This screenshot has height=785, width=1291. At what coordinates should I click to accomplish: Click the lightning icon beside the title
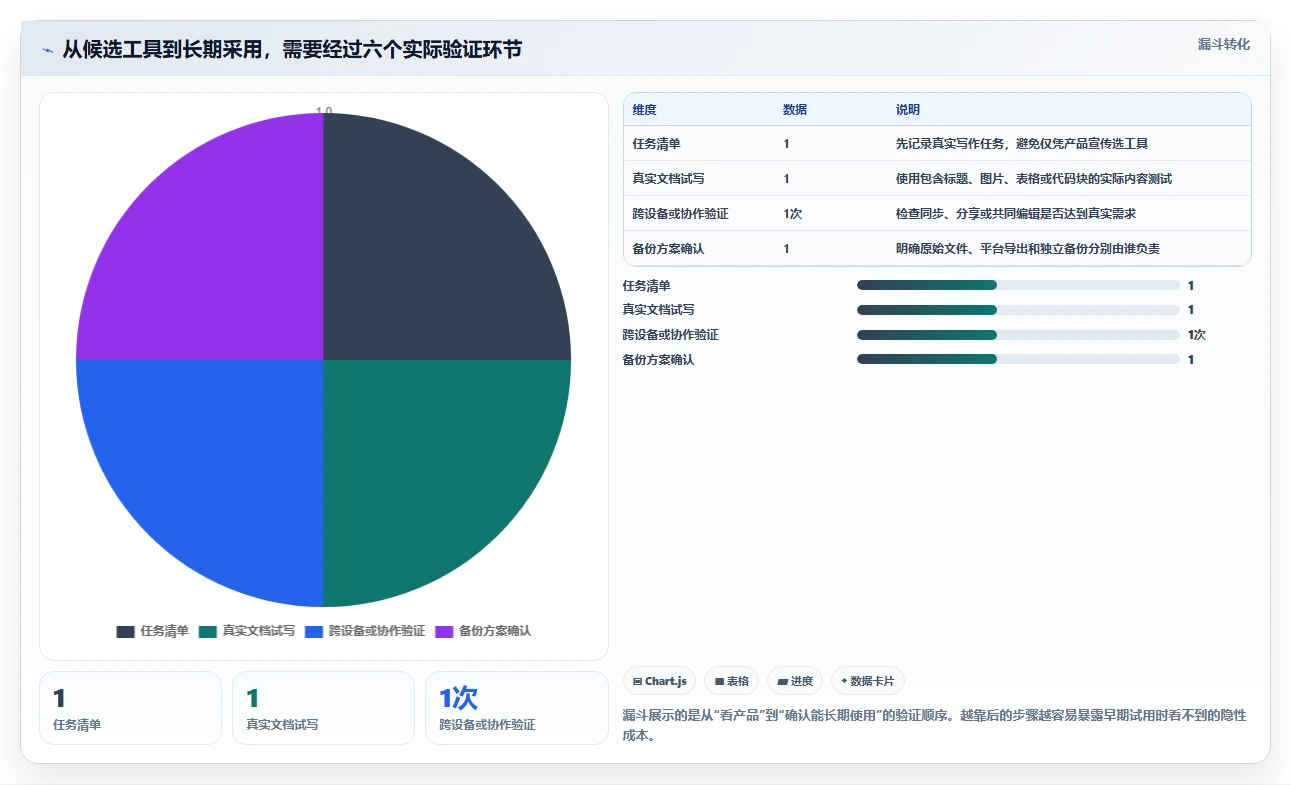coord(48,50)
